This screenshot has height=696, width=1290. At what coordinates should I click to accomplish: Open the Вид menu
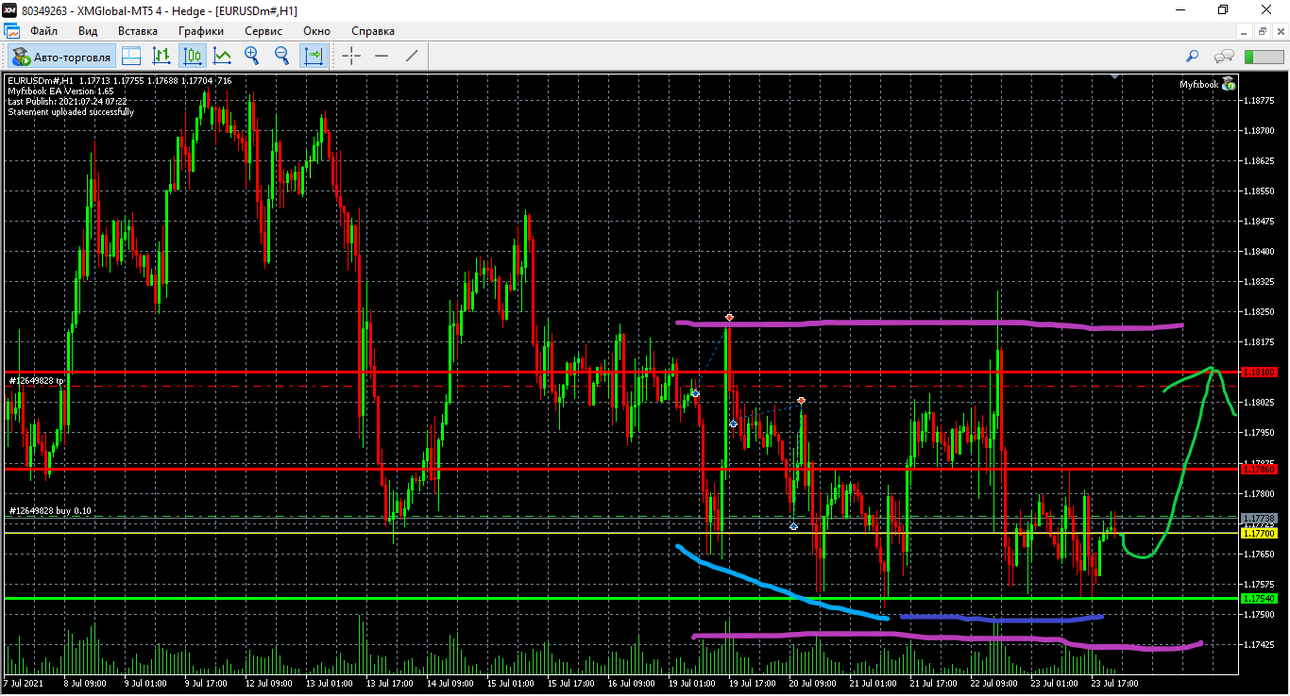tap(88, 31)
